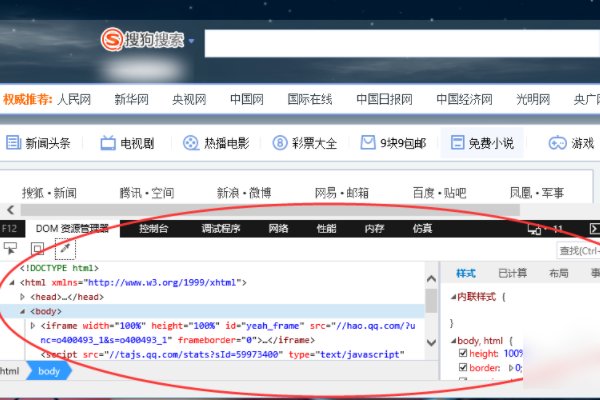
Task: Click the 热播电影 film reel icon
Action: pos(191,143)
